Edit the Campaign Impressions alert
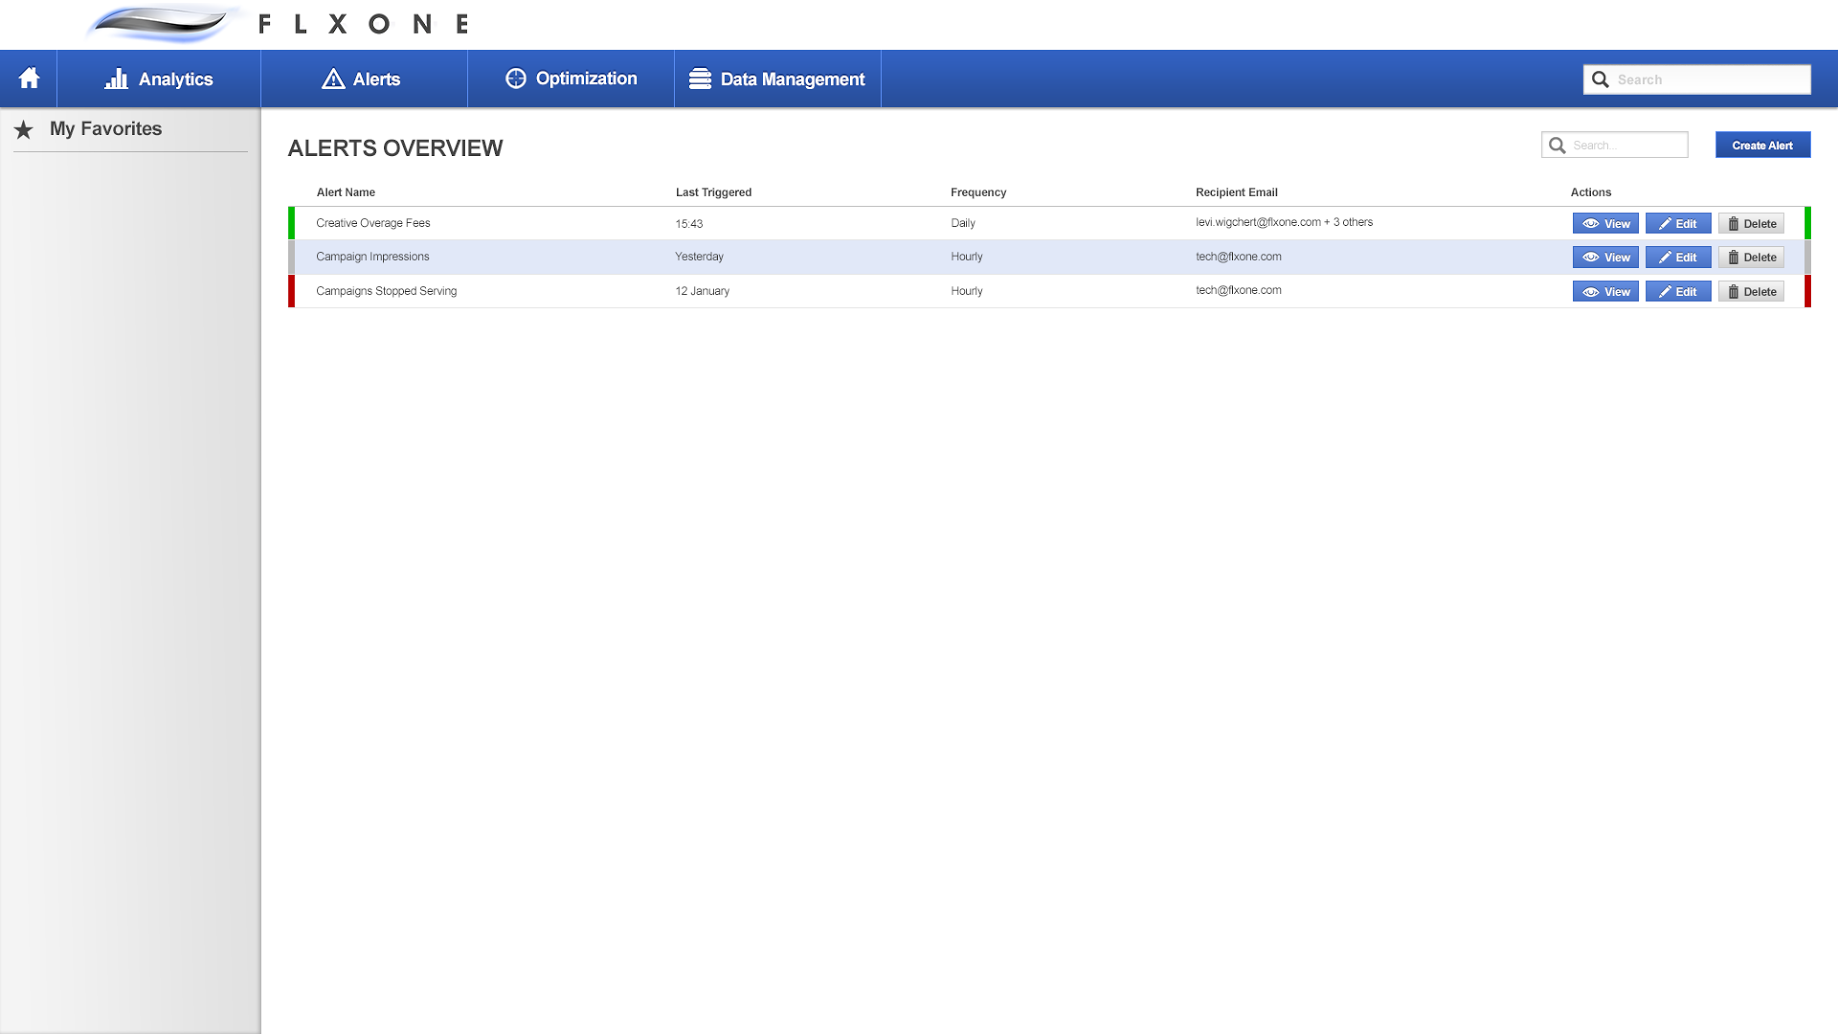This screenshot has height=1034, width=1838. pos(1677,258)
